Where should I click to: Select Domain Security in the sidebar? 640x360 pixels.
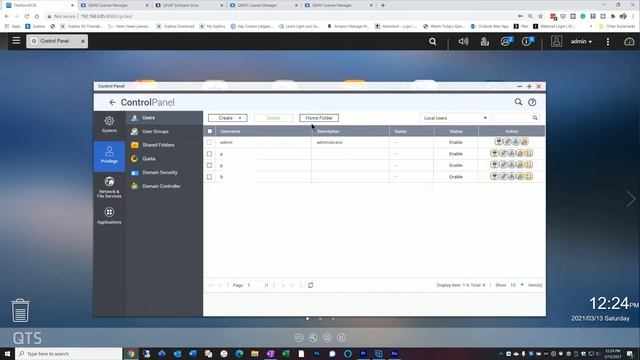pyautogui.click(x=164, y=172)
